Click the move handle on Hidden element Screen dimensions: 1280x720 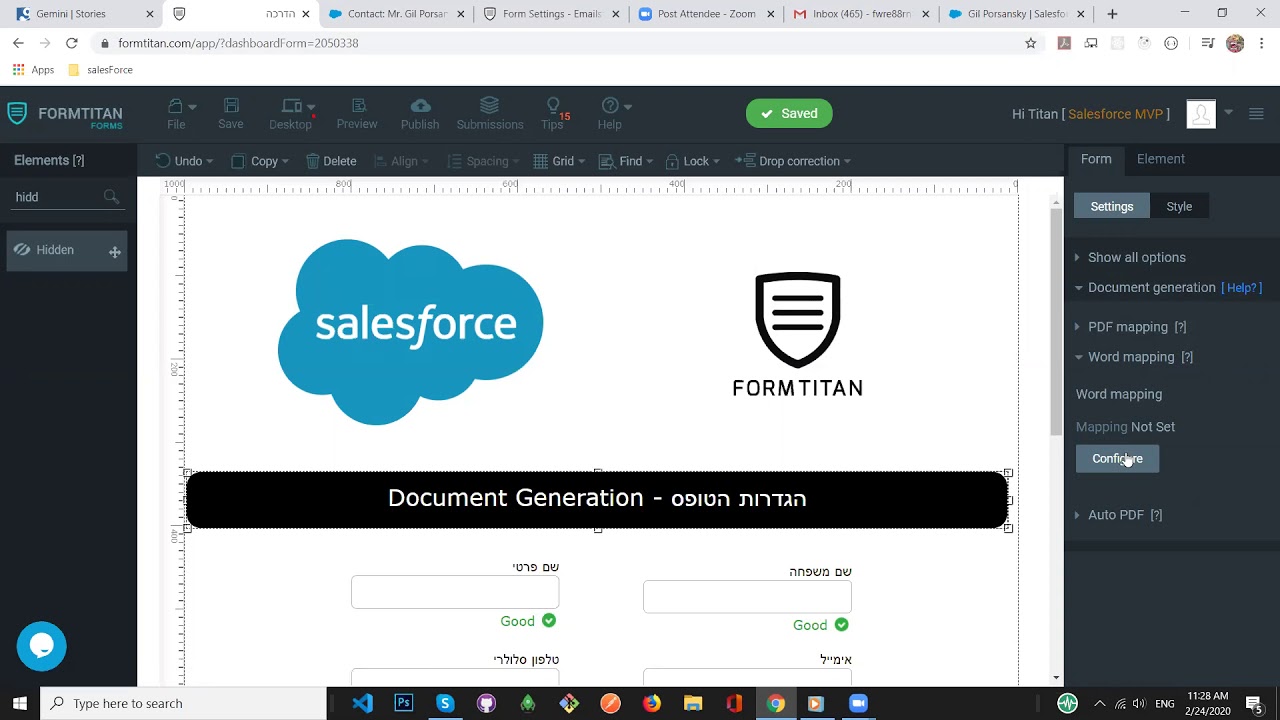coord(115,252)
